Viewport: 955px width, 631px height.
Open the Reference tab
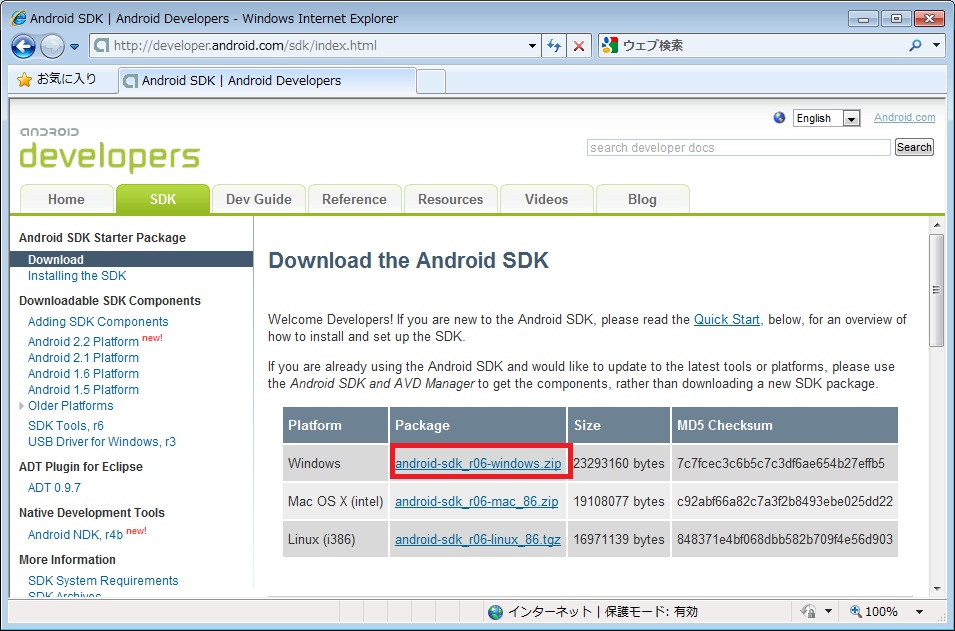tap(354, 200)
